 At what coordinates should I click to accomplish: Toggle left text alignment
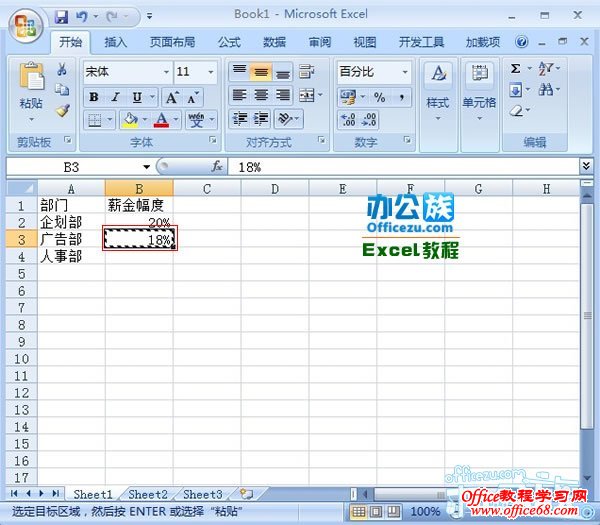click(x=240, y=95)
